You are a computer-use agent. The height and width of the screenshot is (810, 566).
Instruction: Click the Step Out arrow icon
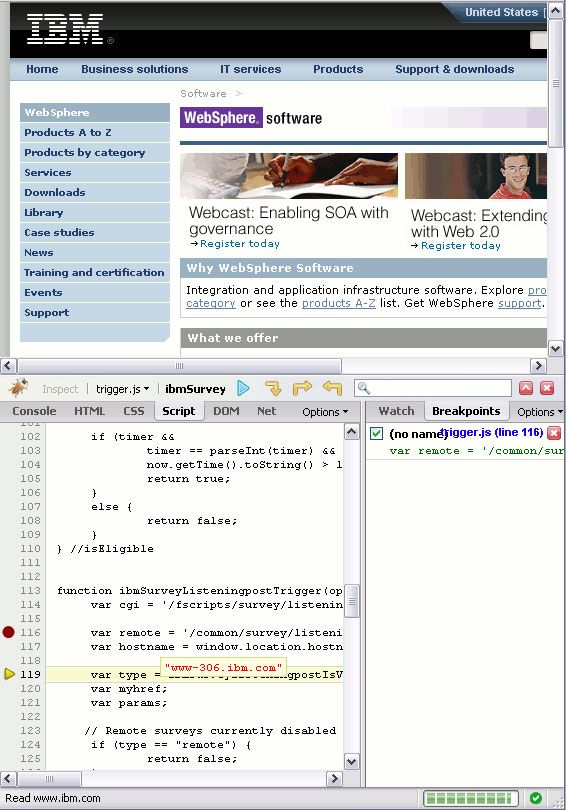(332, 388)
